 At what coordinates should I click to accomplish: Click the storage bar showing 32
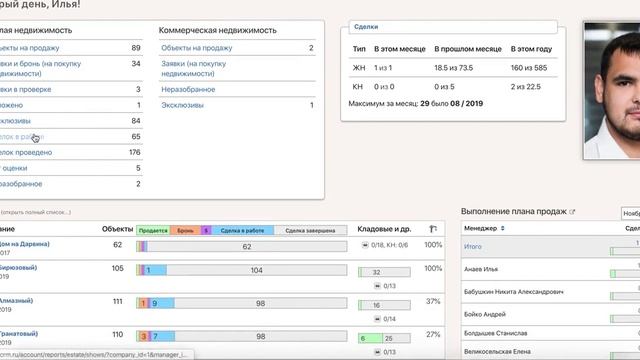pyautogui.click(x=384, y=272)
